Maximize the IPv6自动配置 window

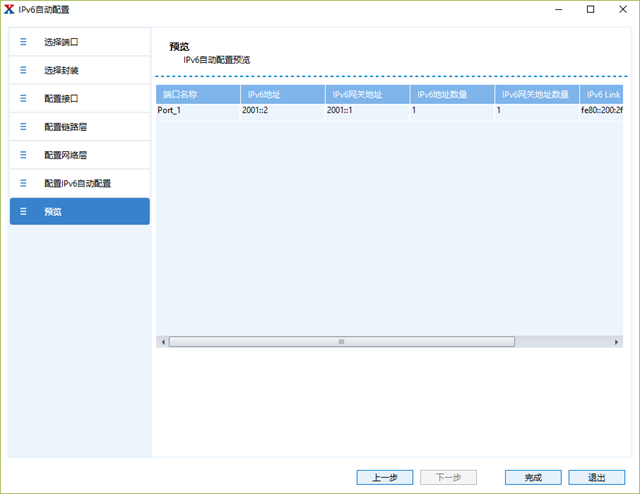pos(591,9)
